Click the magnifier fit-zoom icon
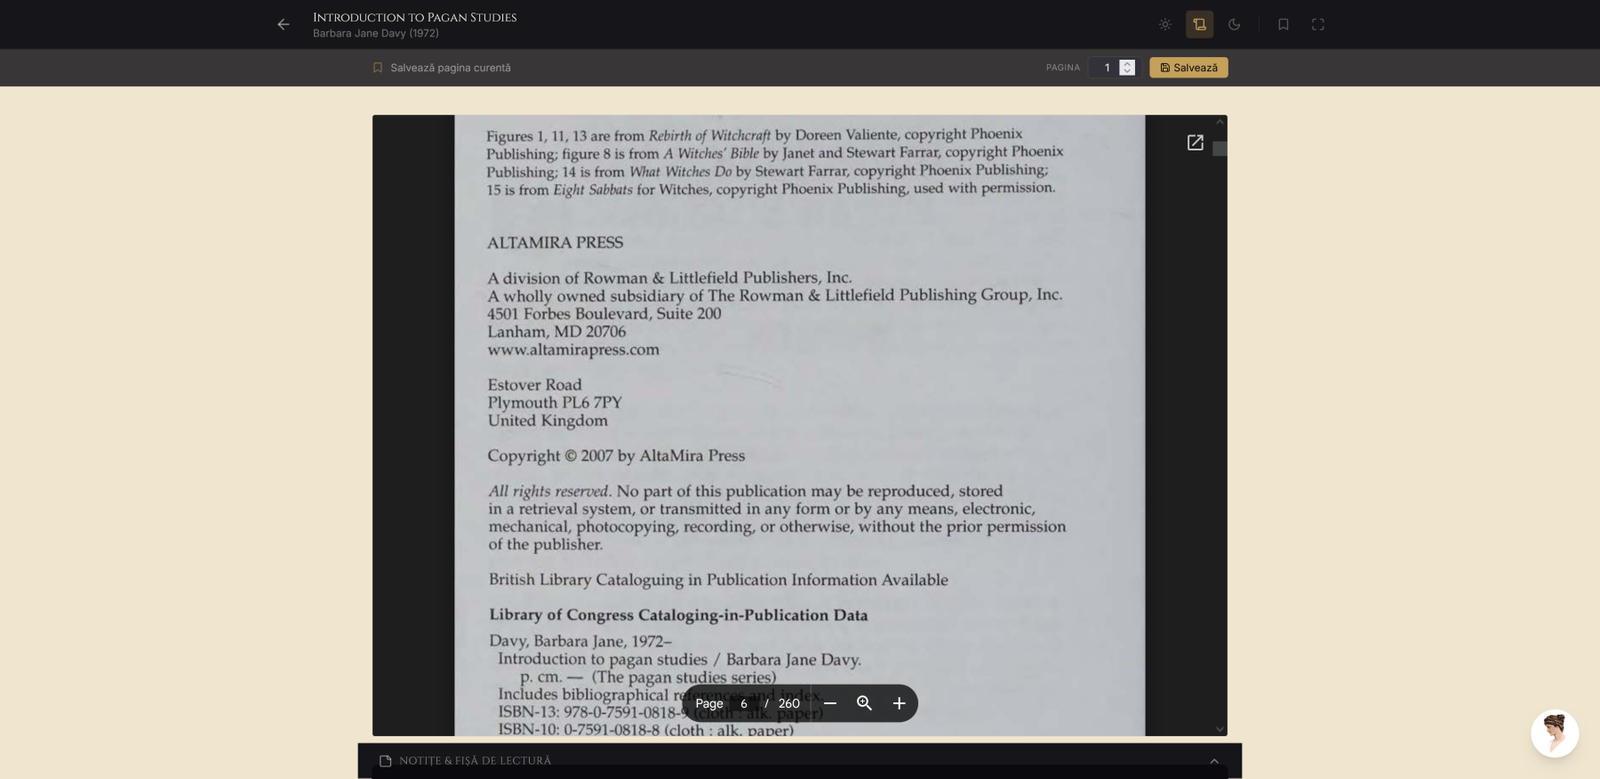Screen dimensions: 1600x779 [x=865, y=704]
